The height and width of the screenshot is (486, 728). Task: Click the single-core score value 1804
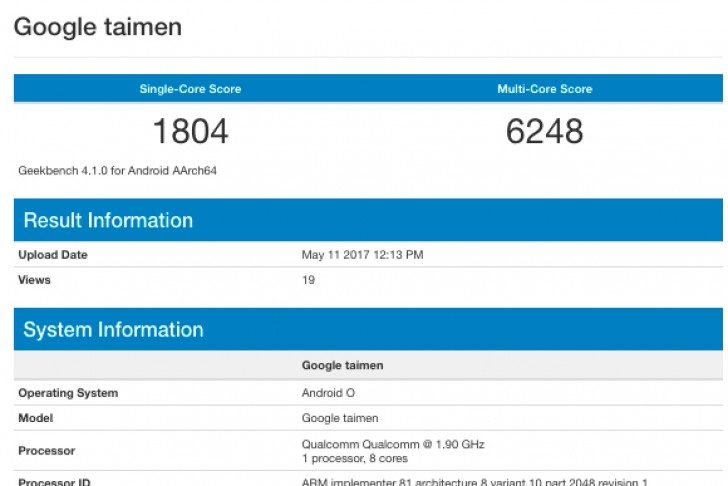click(190, 131)
